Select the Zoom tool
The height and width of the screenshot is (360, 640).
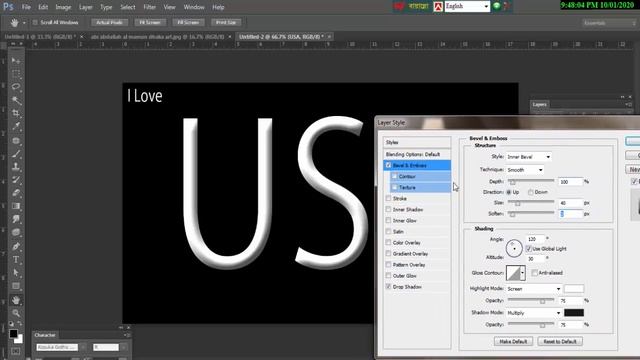point(16,313)
